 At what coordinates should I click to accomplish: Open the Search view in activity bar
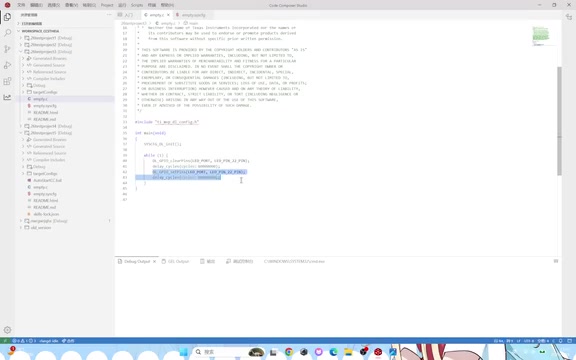(7, 33)
